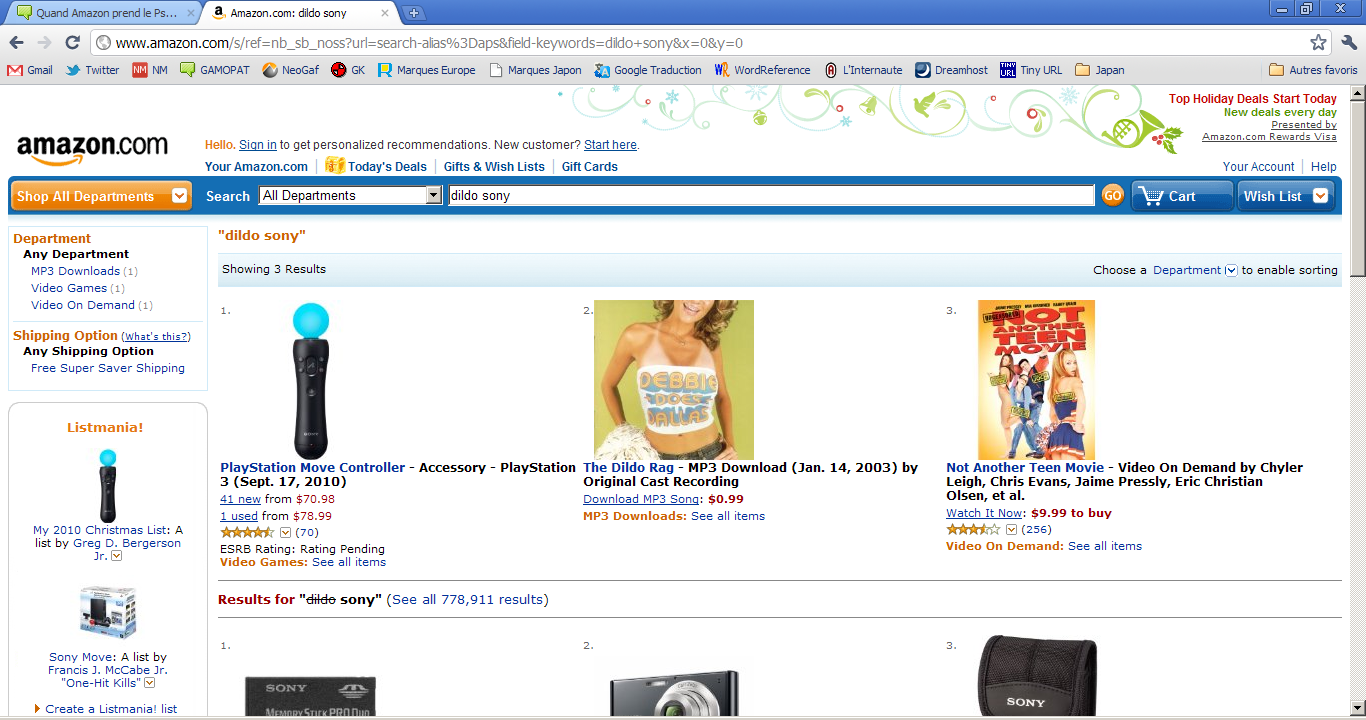This screenshot has height=720, width=1366.
Task: Click Create a Listmania! list link
Action: [111, 709]
